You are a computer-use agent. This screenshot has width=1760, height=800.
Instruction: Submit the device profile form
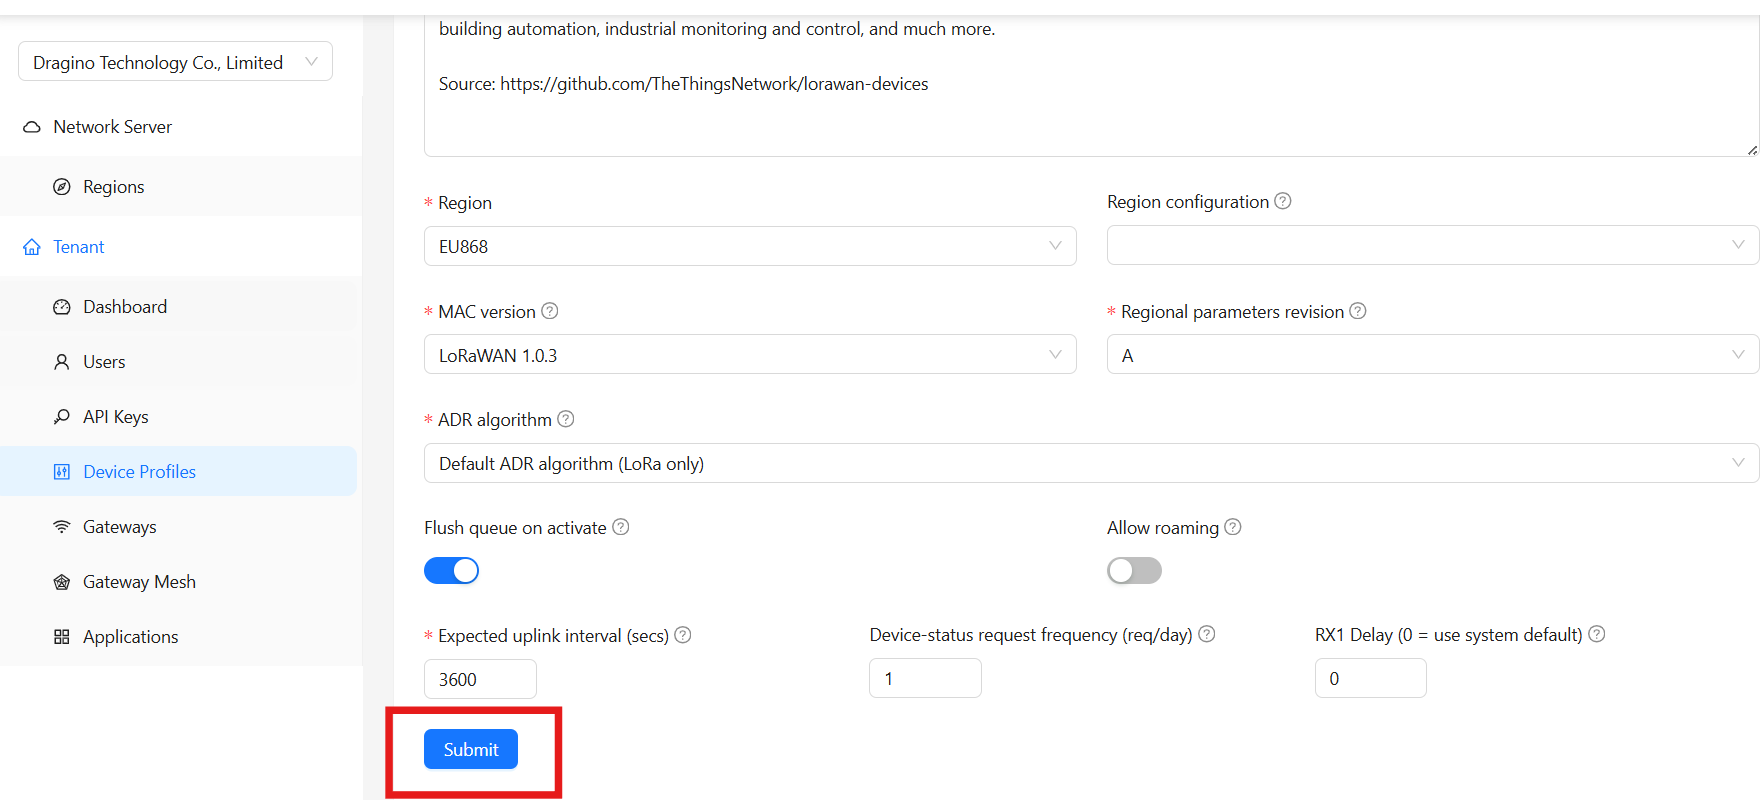pos(471,750)
